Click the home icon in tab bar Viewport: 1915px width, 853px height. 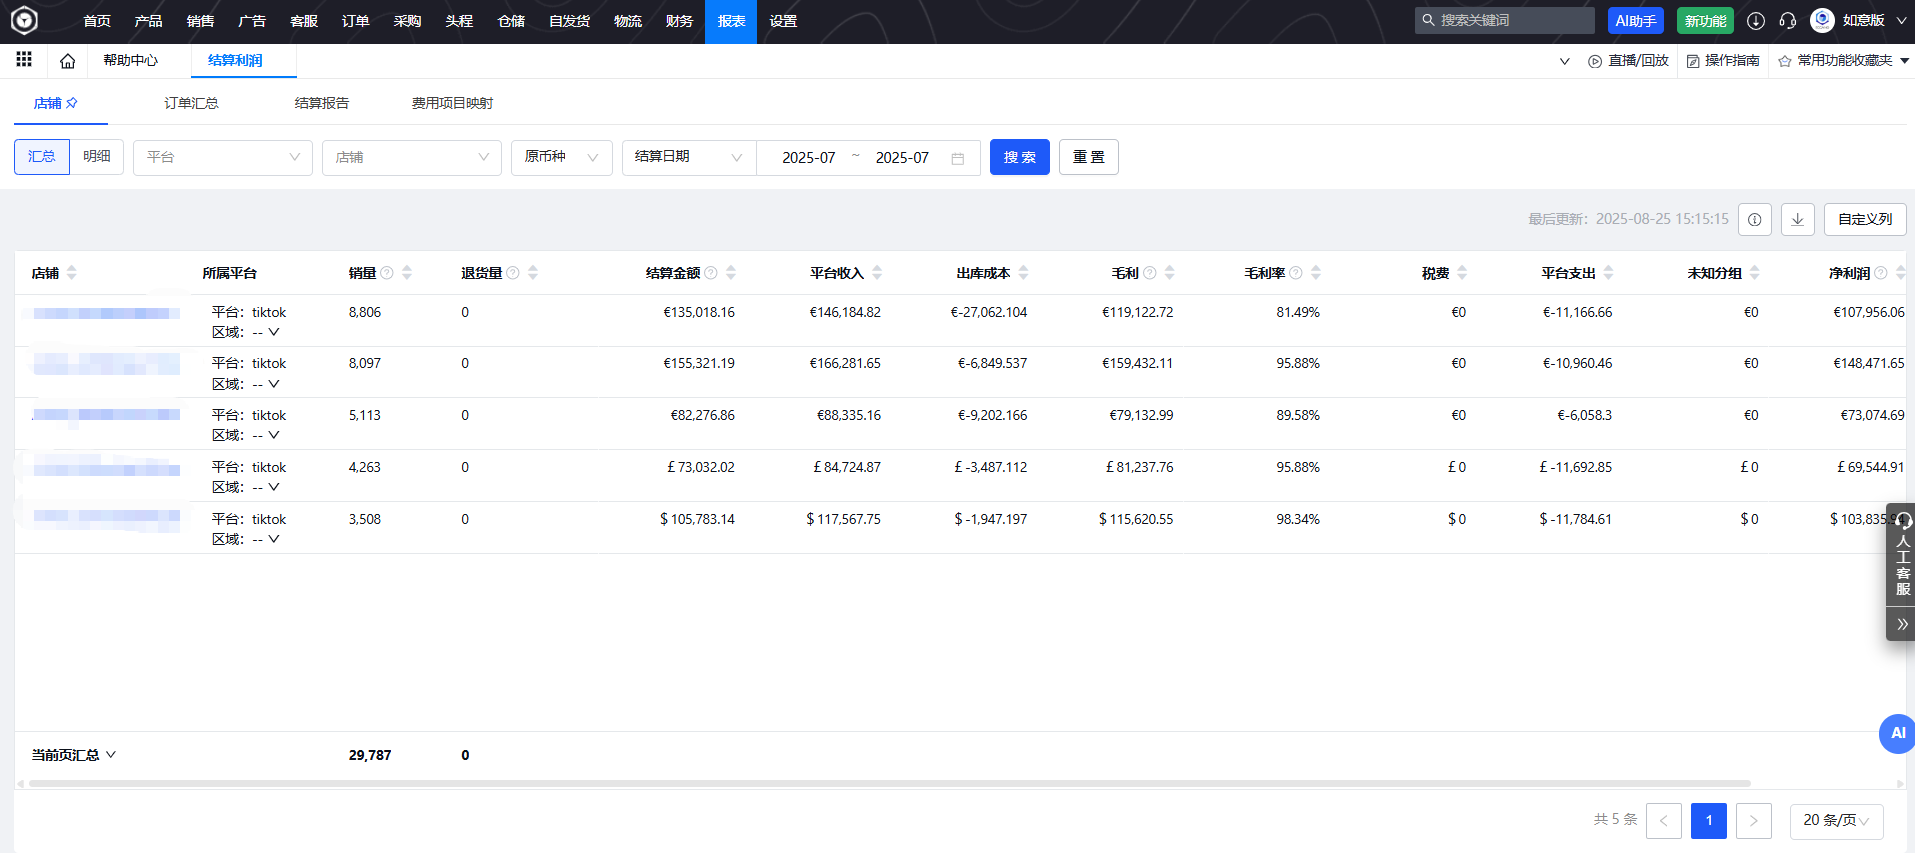tap(67, 61)
